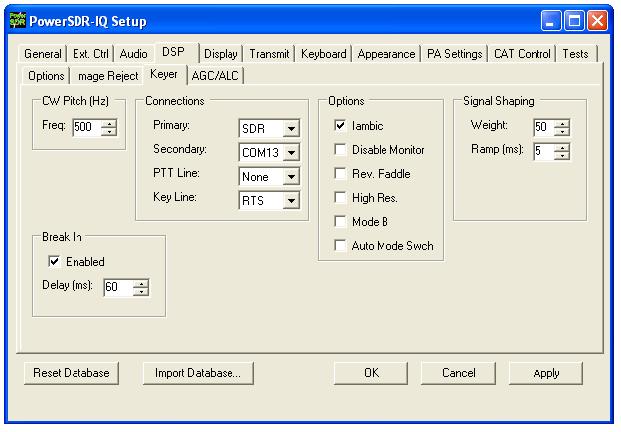Screen dimensions: 621x432
Task: Decrease CW Pitch frequency with down arrow
Action: [109, 131]
